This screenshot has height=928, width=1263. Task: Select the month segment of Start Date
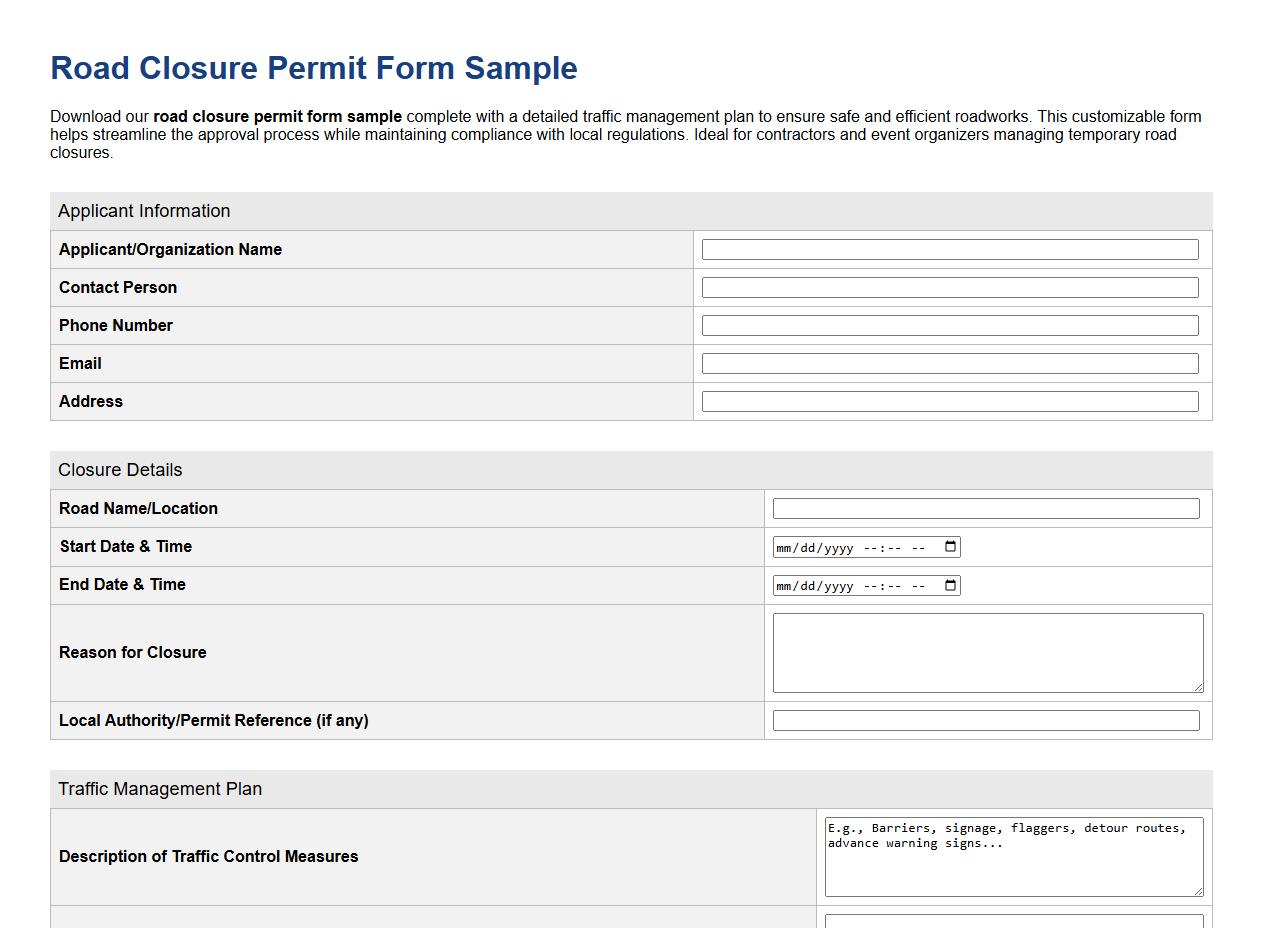pos(785,547)
